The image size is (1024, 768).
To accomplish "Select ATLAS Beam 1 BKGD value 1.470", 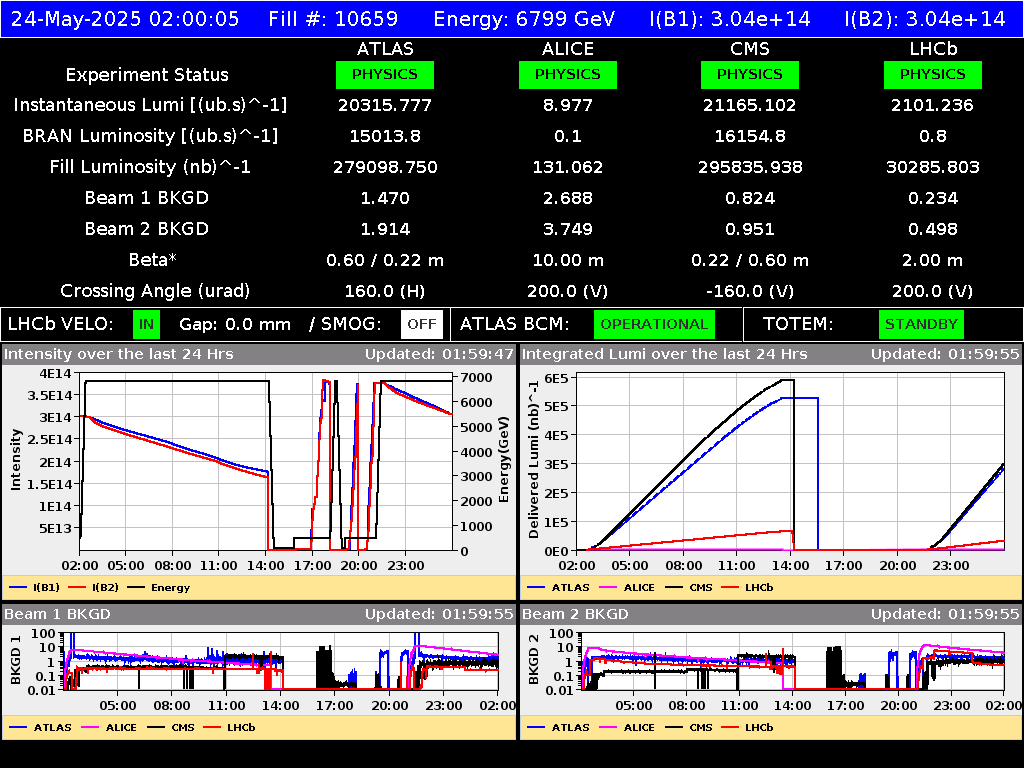I will click(x=385, y=198).
